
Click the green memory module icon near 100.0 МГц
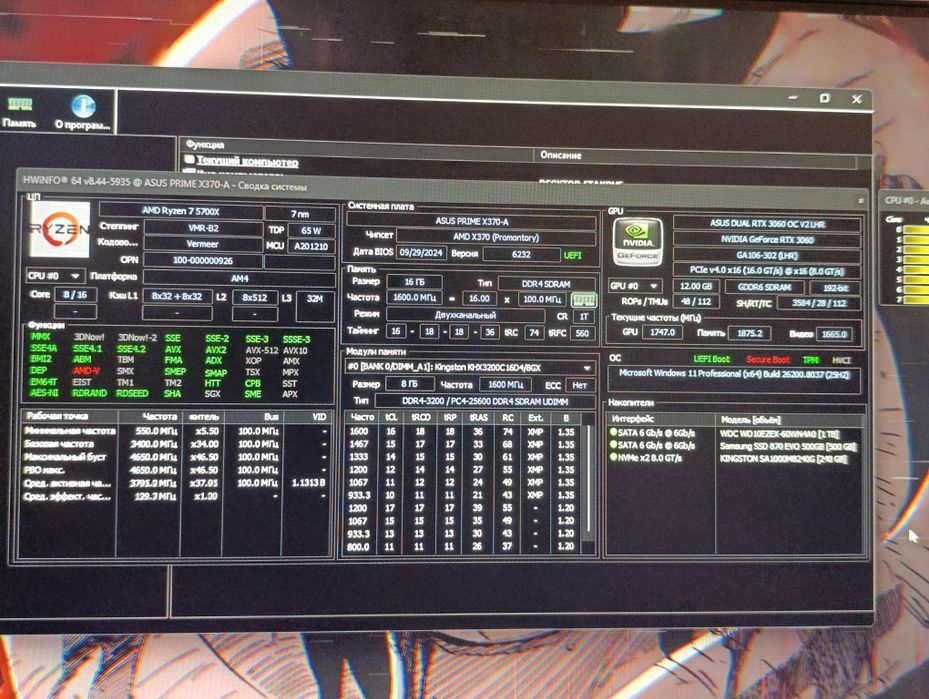tap(584, 299)
